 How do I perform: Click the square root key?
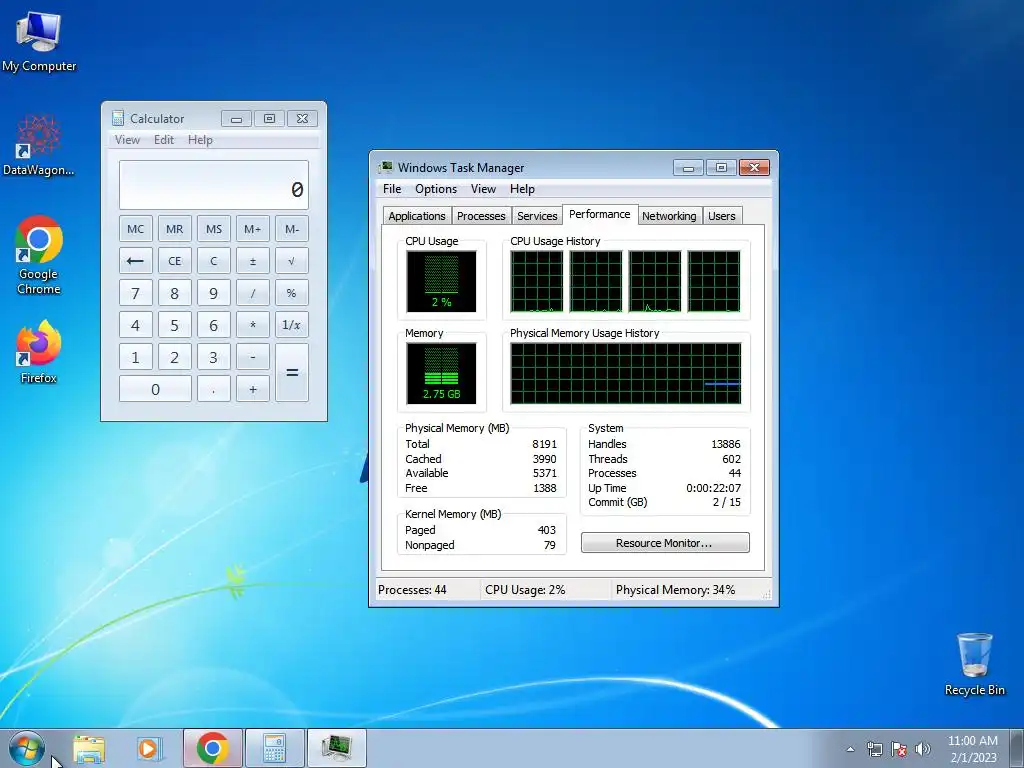[x=291, y=261]
